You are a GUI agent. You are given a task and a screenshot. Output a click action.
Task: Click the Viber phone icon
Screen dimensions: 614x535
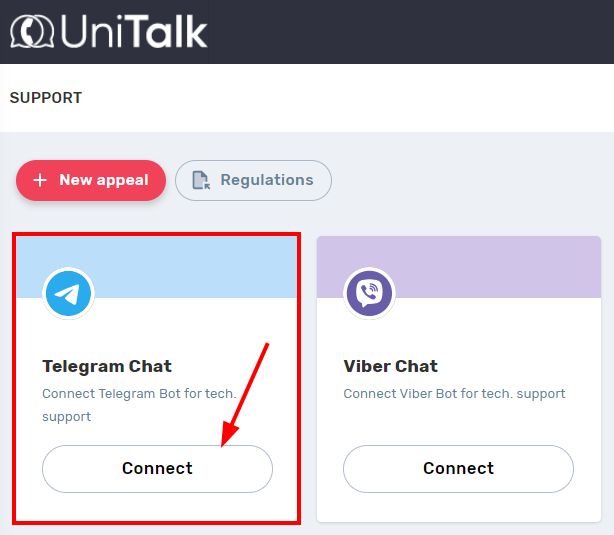369,294
